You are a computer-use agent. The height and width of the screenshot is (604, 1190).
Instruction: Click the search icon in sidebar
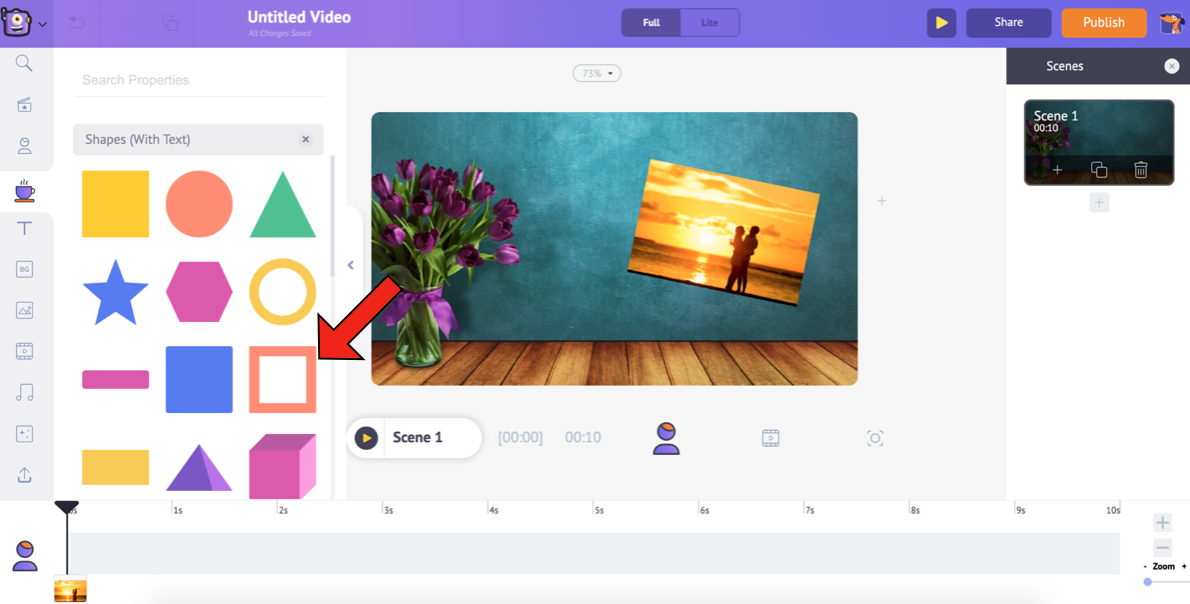pyautogui.click(x=24, y=64)
